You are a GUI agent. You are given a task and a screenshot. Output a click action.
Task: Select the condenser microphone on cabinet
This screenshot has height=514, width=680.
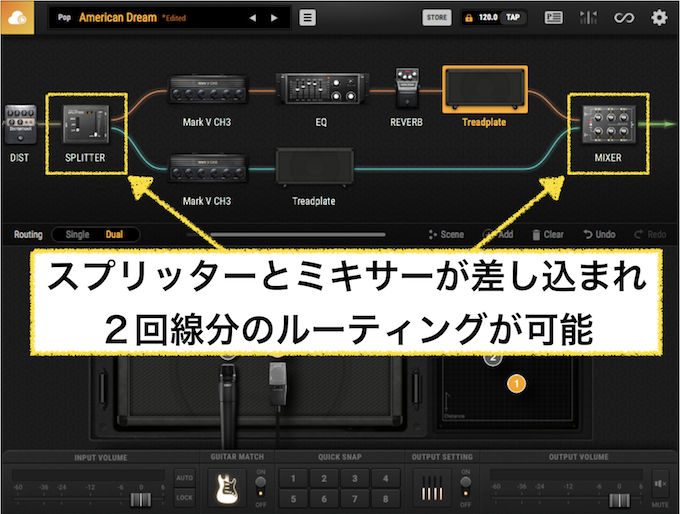pos(278,384)
